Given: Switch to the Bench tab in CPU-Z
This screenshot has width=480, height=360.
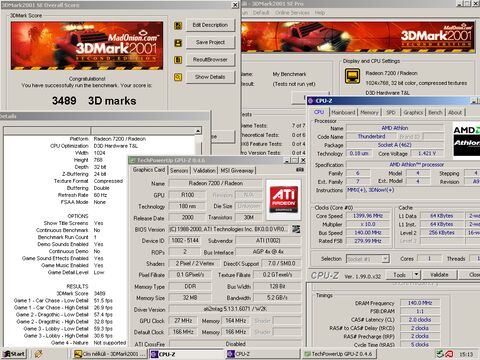Looking at the screenshot, I should coord(435,113).
